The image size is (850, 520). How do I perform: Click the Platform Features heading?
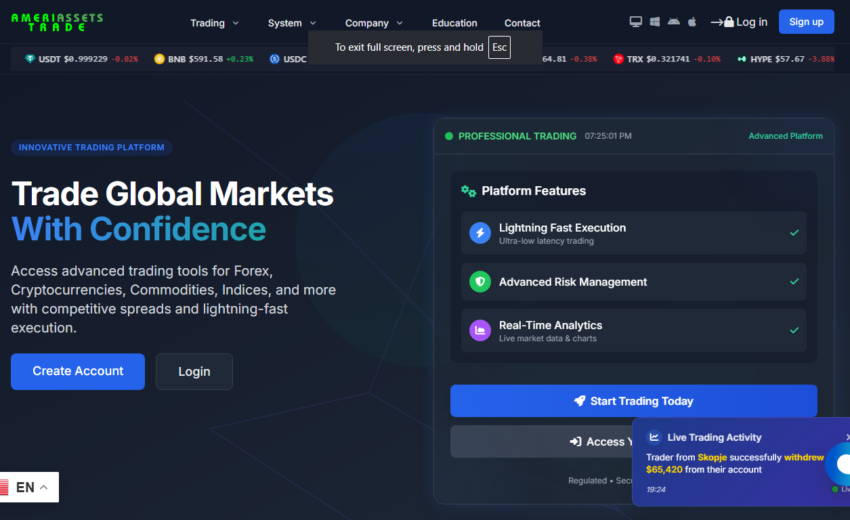tap(533, 191)
